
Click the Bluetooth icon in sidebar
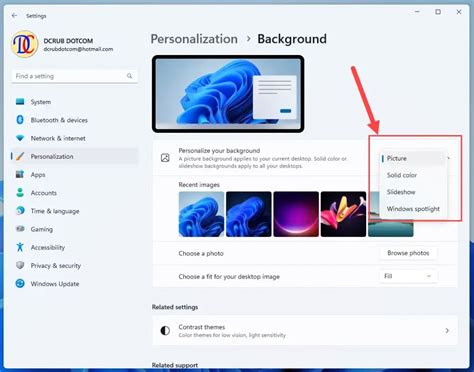pos(20,120)
